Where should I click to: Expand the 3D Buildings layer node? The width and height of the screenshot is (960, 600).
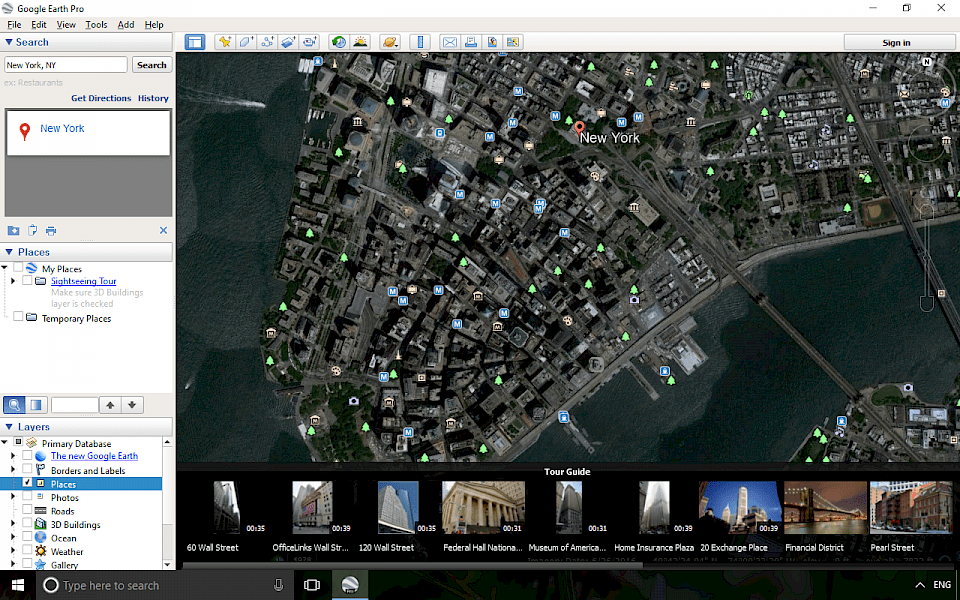(x=13, y=523)
